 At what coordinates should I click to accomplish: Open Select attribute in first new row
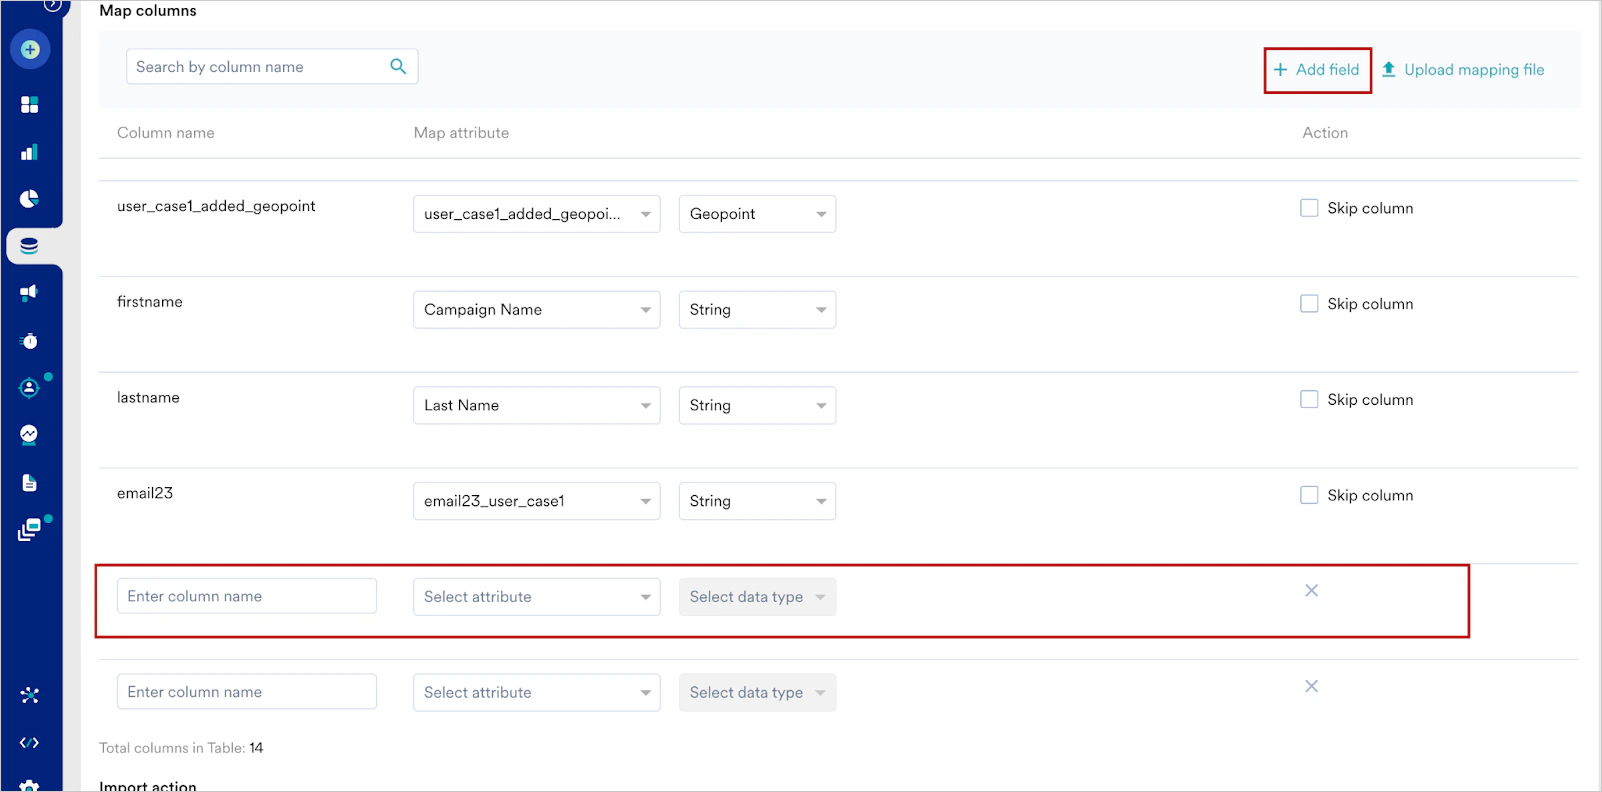(x=537, y=597)
